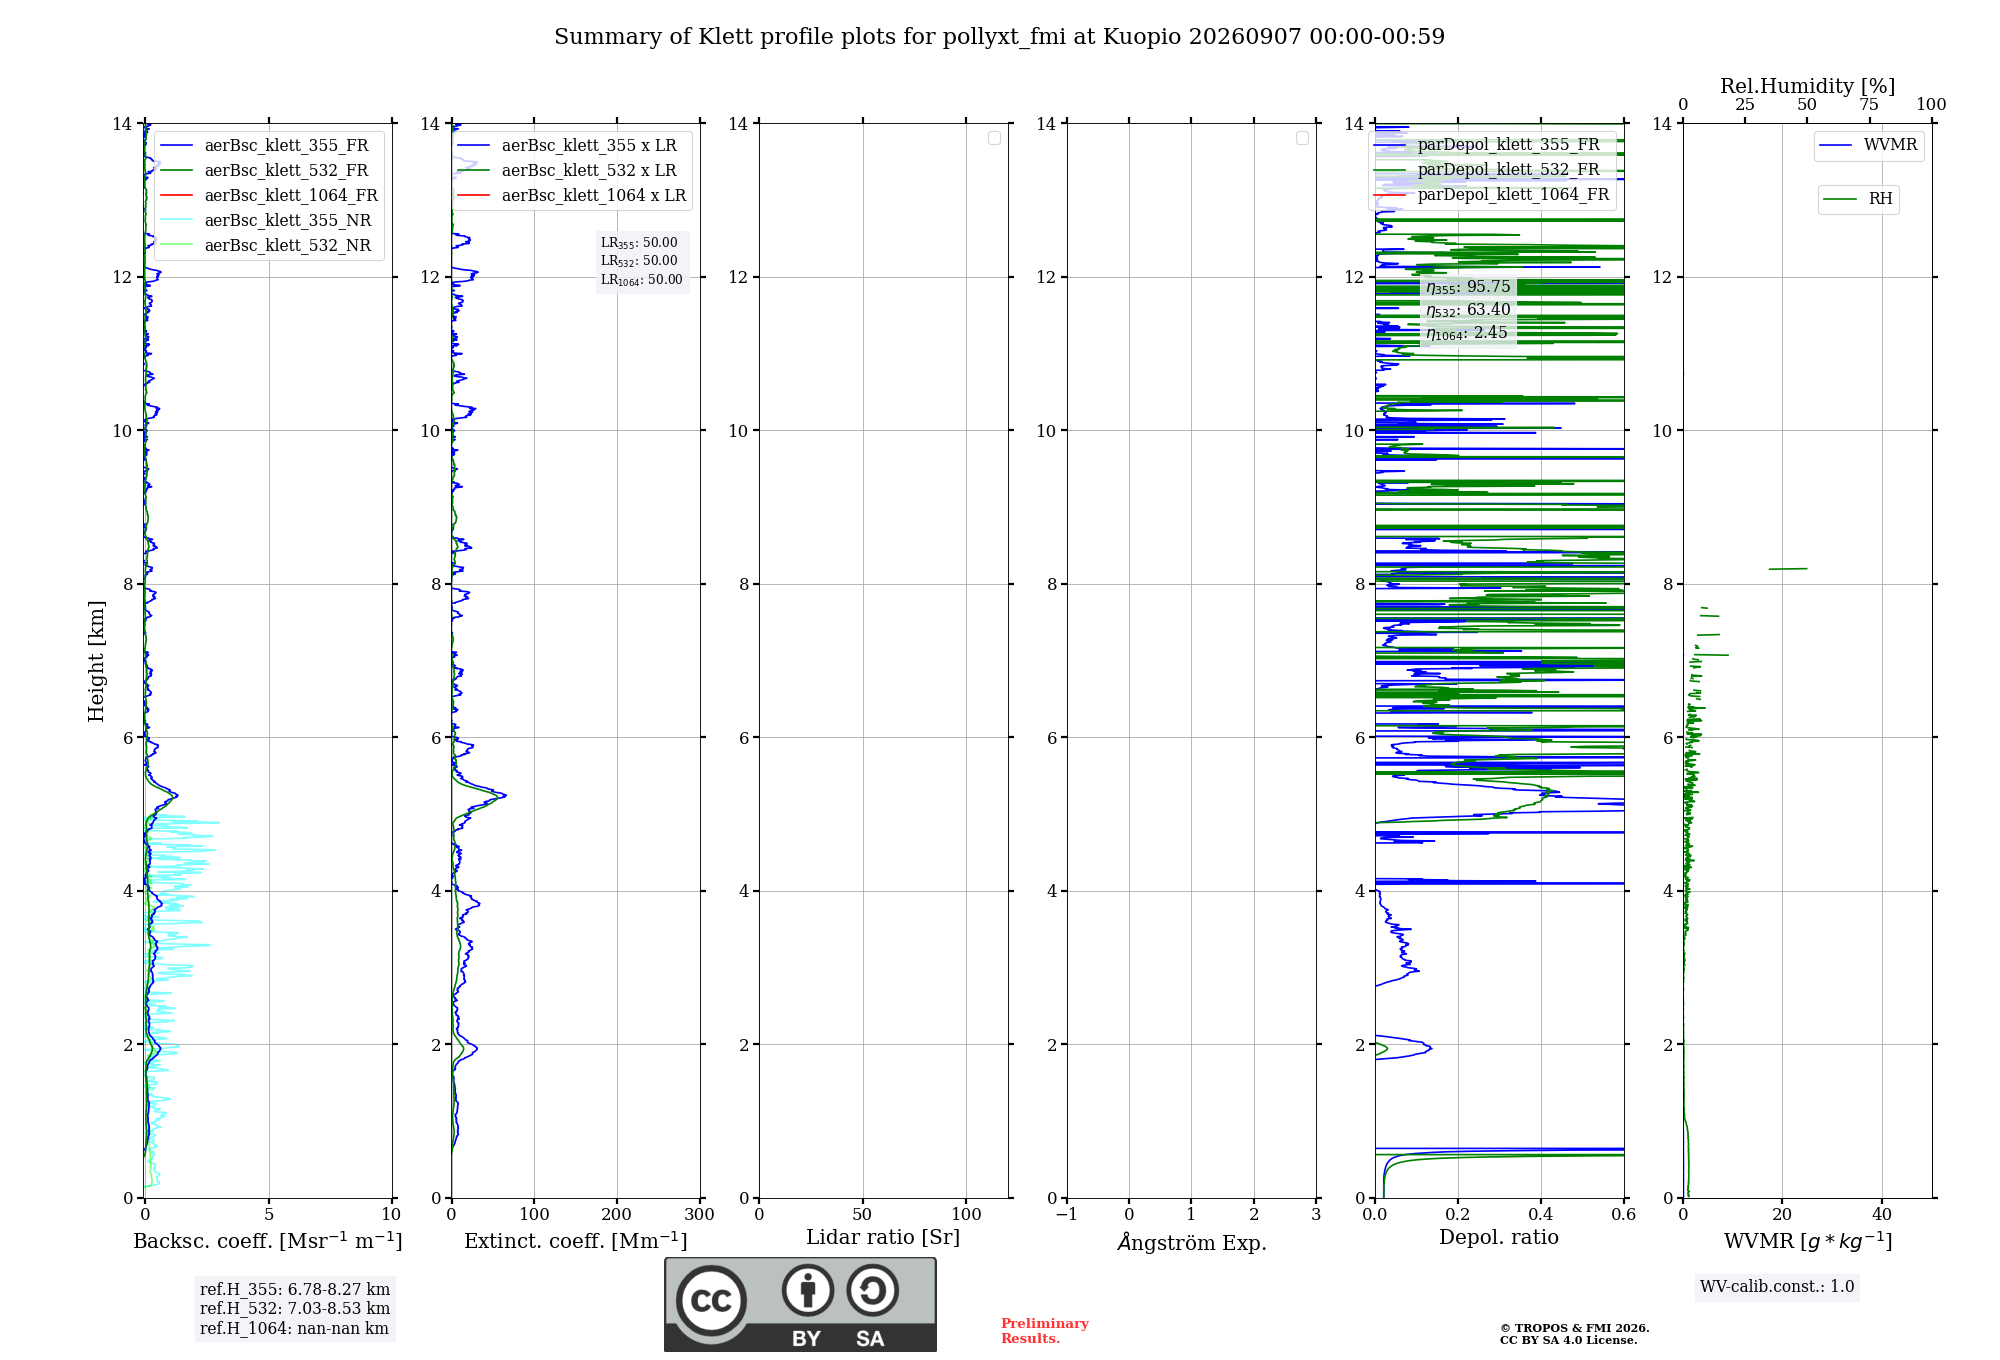Click the aerBsc_klett_355_NR legend entry
Viewport: 2000px width, 1360px height.
coord(267,221)
